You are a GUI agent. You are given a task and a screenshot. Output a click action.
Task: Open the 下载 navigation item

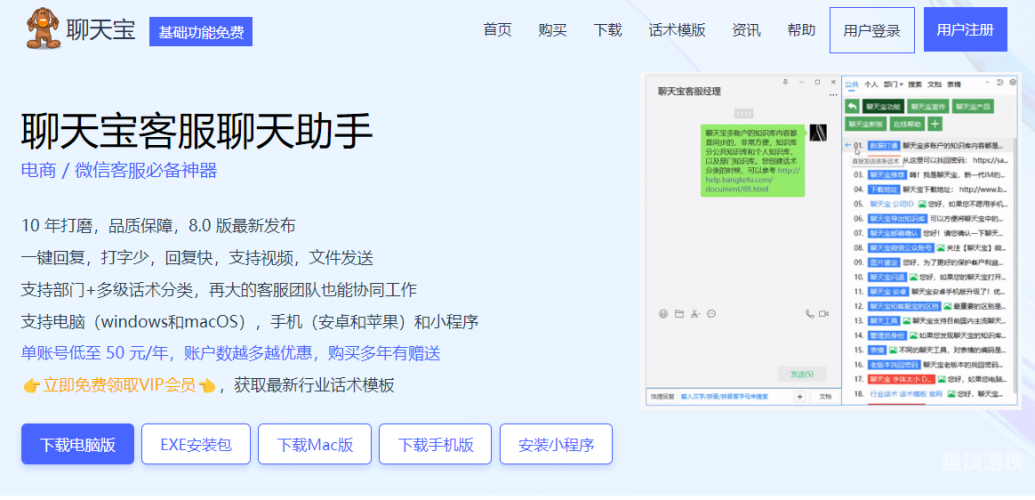click(607, 30)
